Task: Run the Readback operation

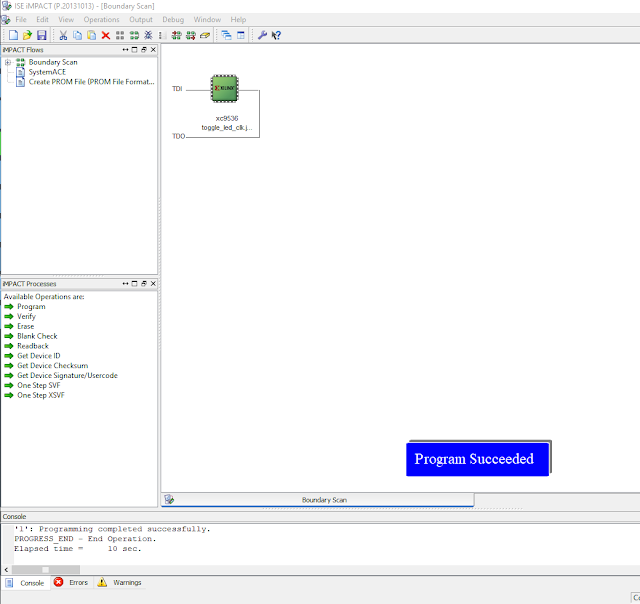Action: click(x=33, y=346)
